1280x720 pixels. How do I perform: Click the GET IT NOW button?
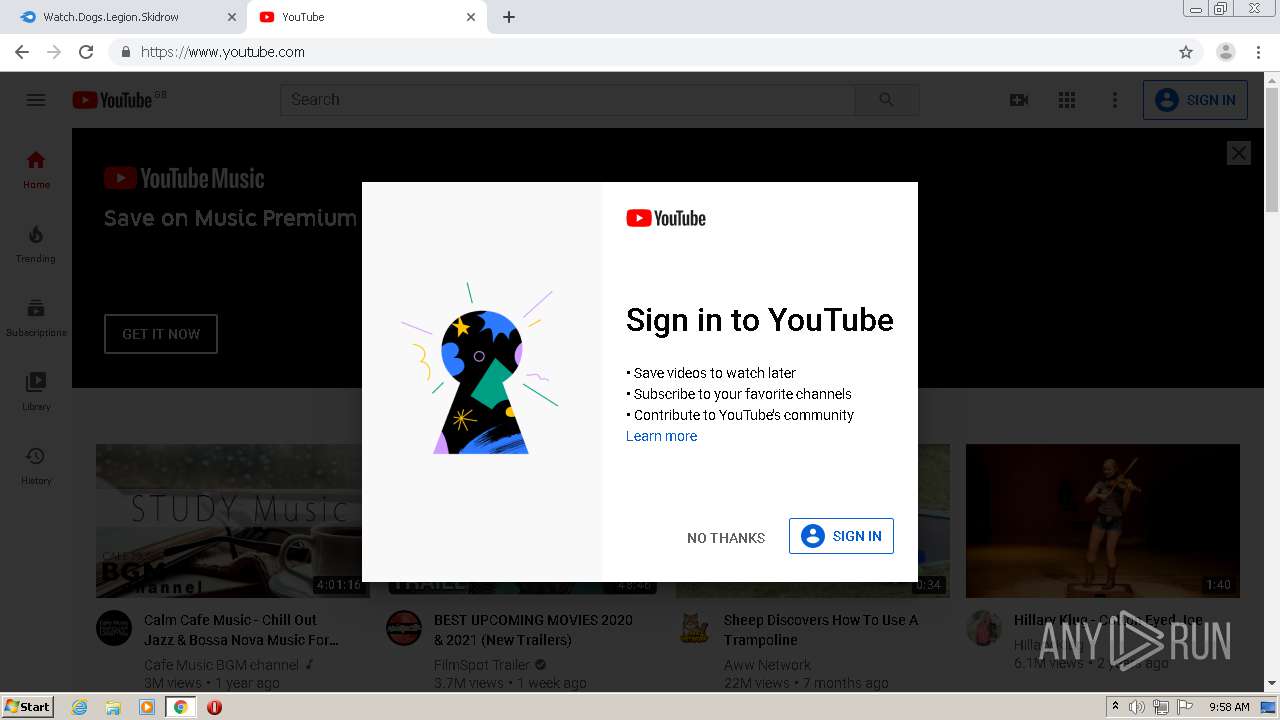coord(161,334)
